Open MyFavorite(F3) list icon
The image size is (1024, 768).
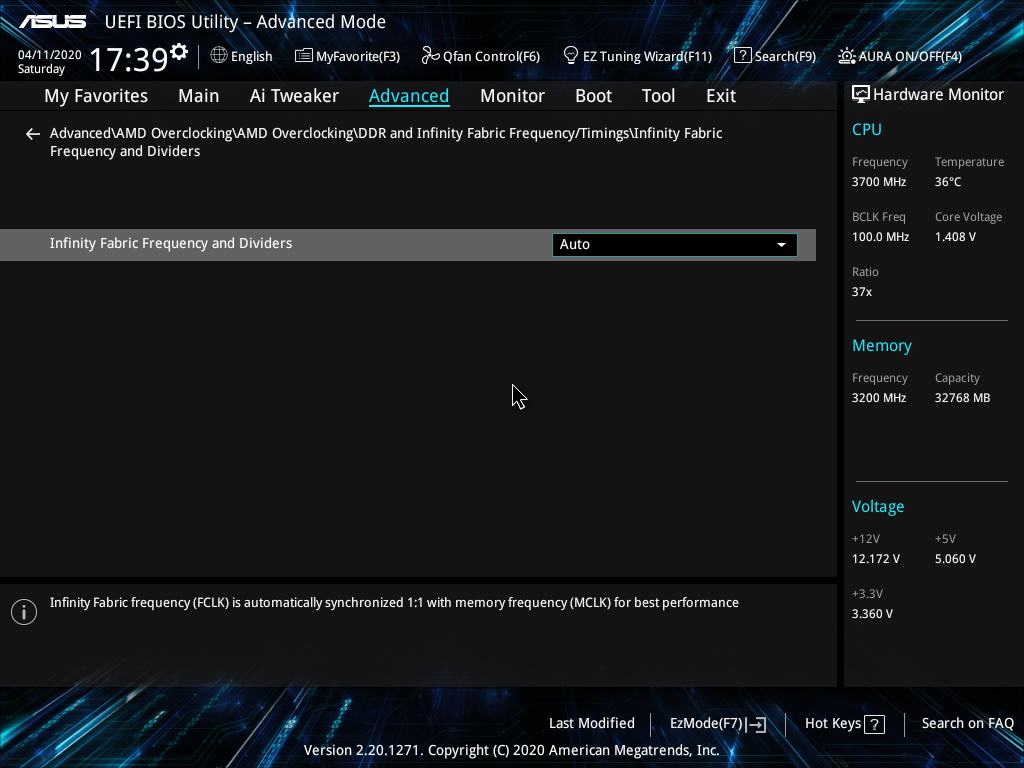303,56
